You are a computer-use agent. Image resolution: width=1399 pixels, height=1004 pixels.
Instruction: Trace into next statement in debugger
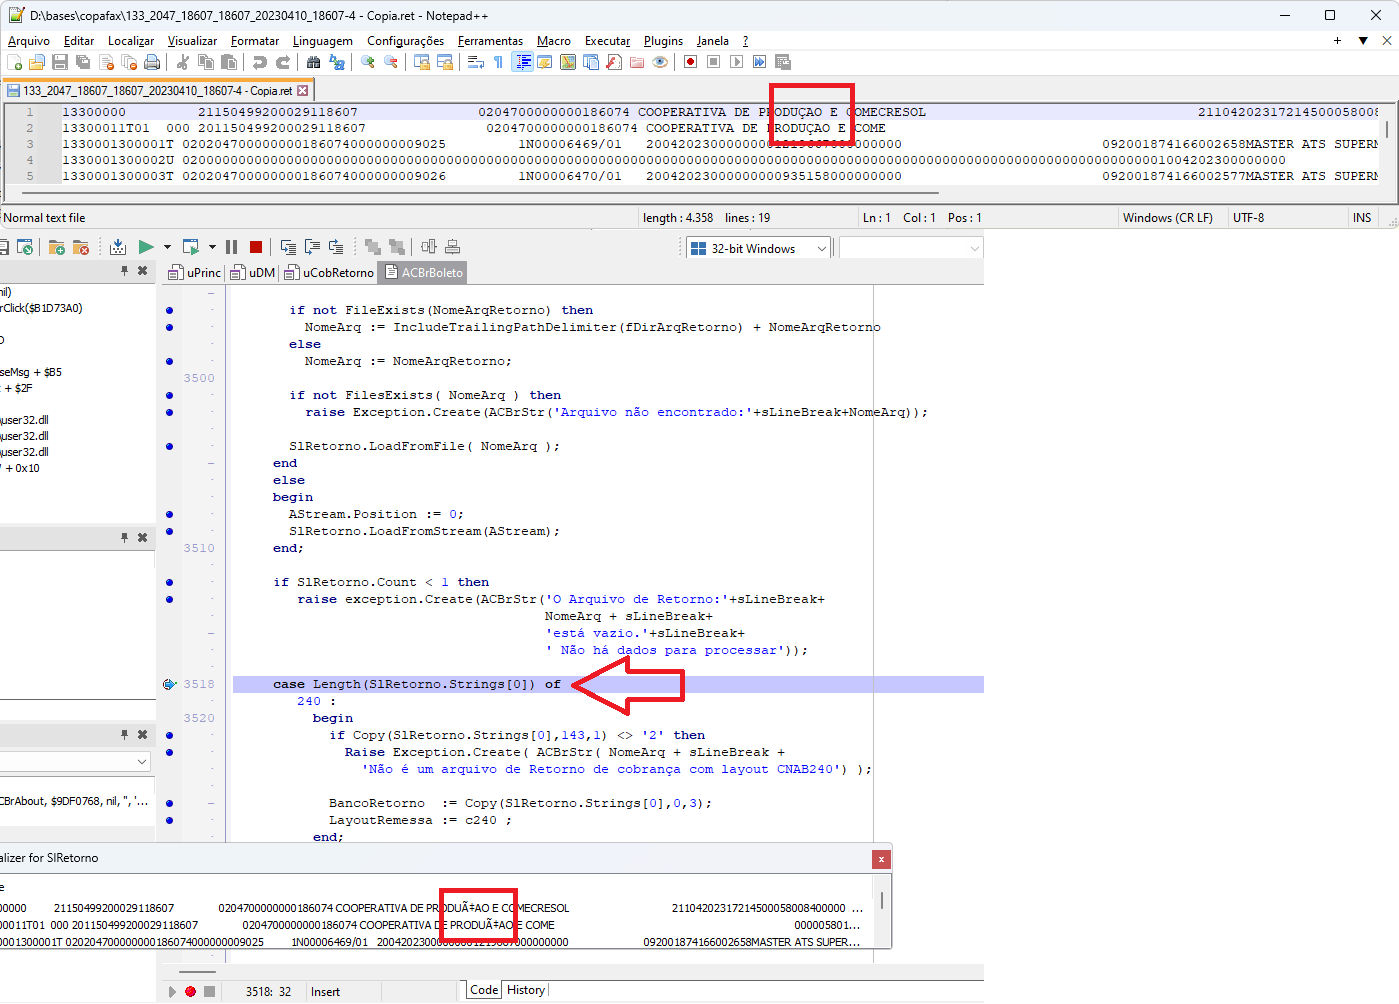pyautogui.click(x=288, y=247)
